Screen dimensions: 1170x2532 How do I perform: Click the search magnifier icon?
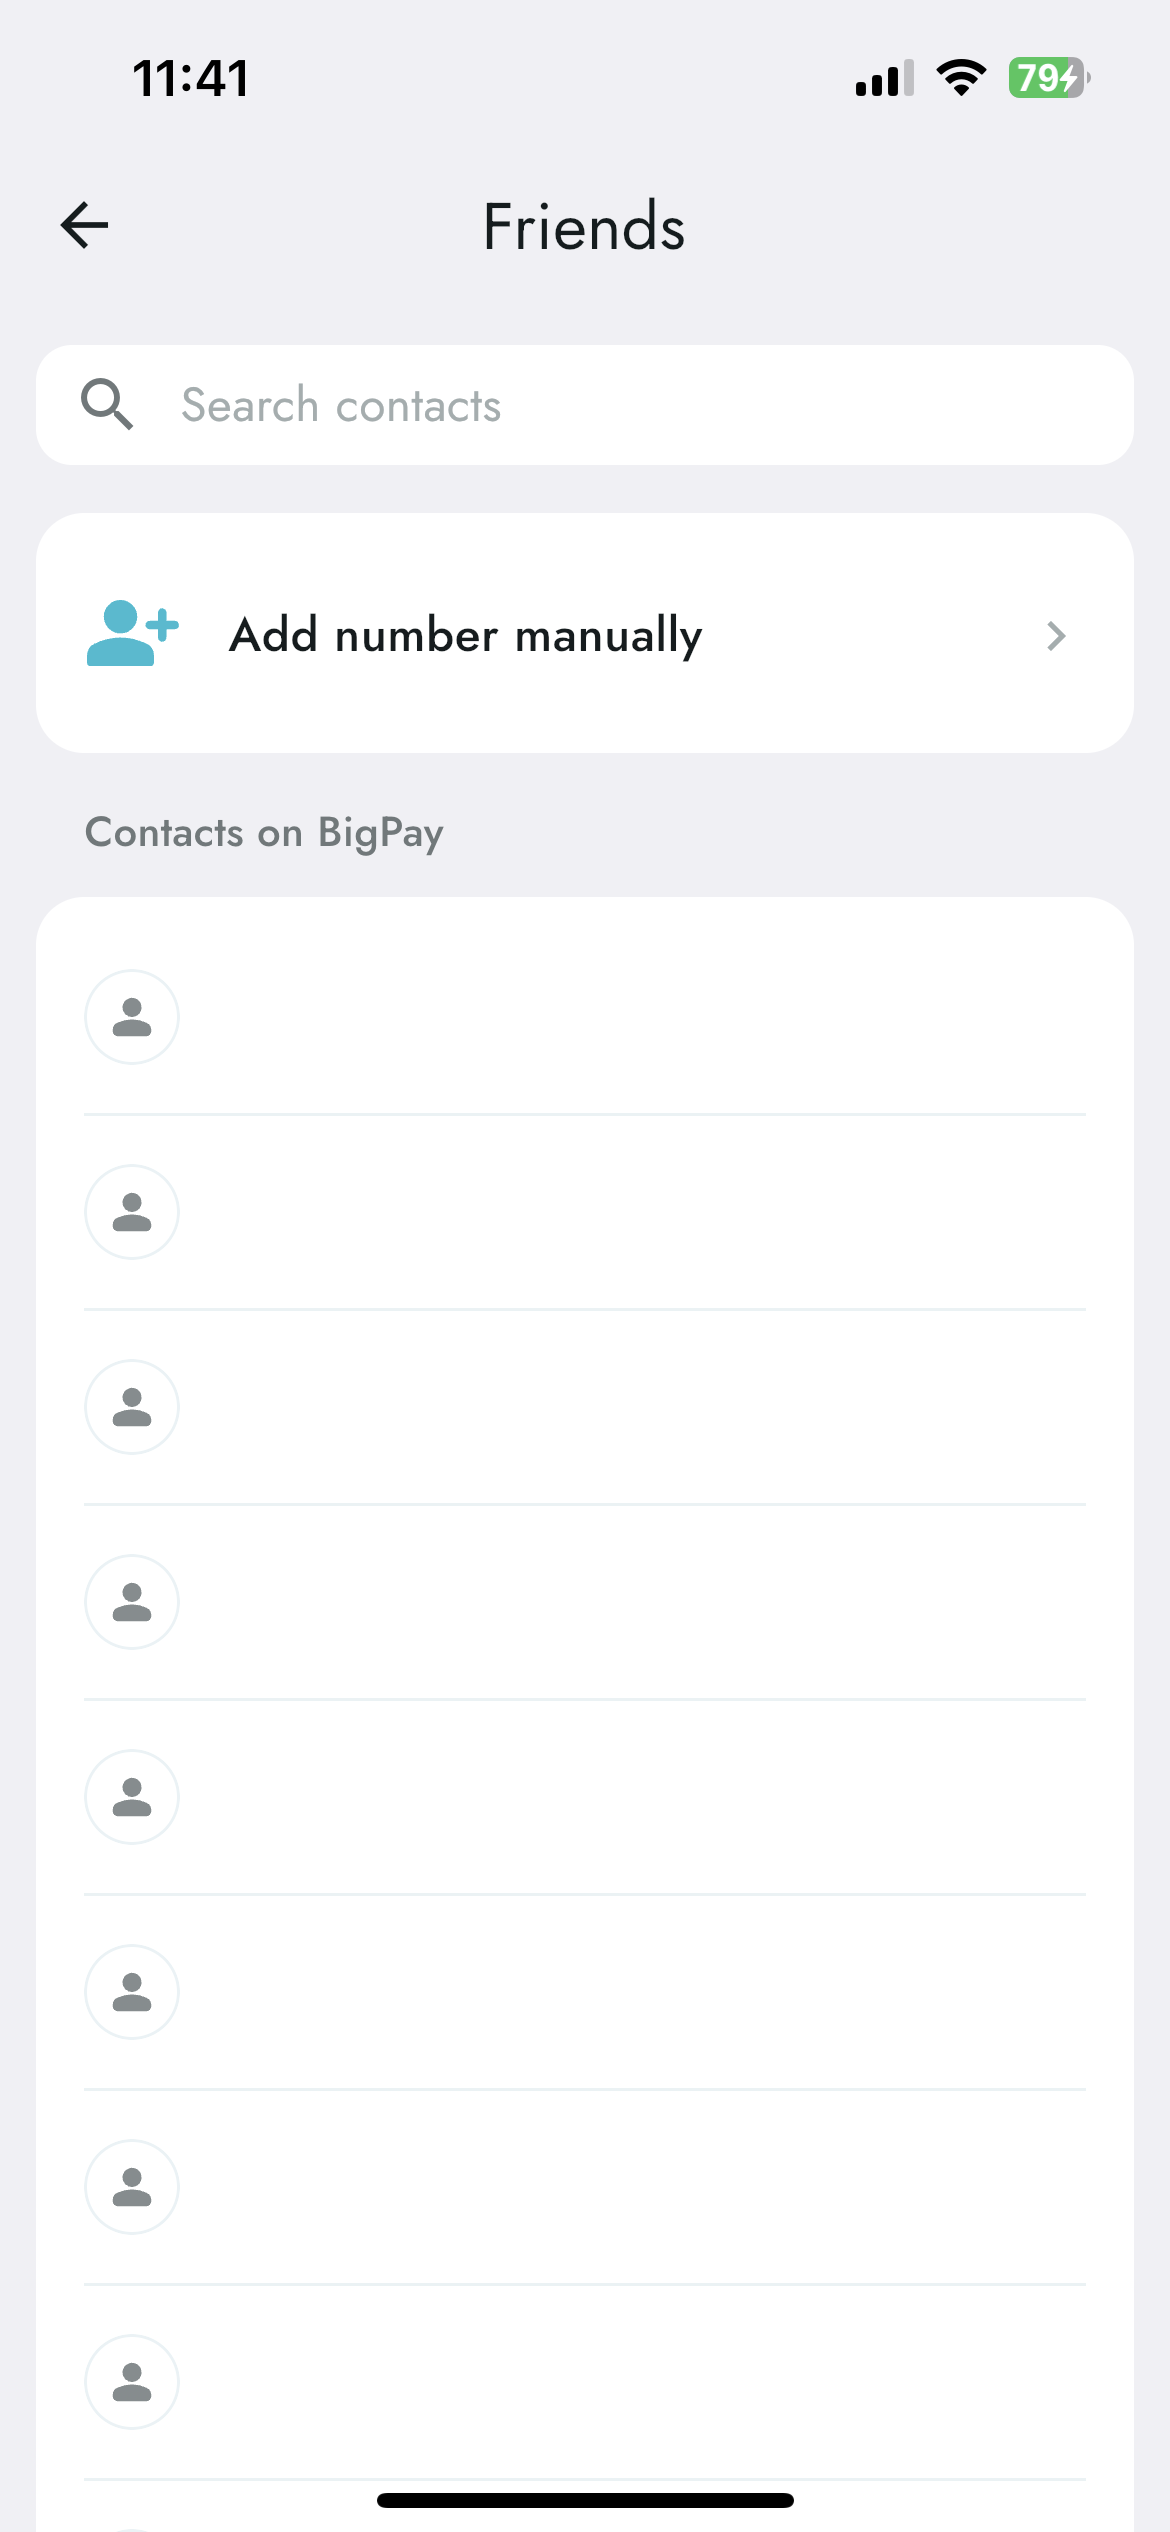click(x=107, y=404)
